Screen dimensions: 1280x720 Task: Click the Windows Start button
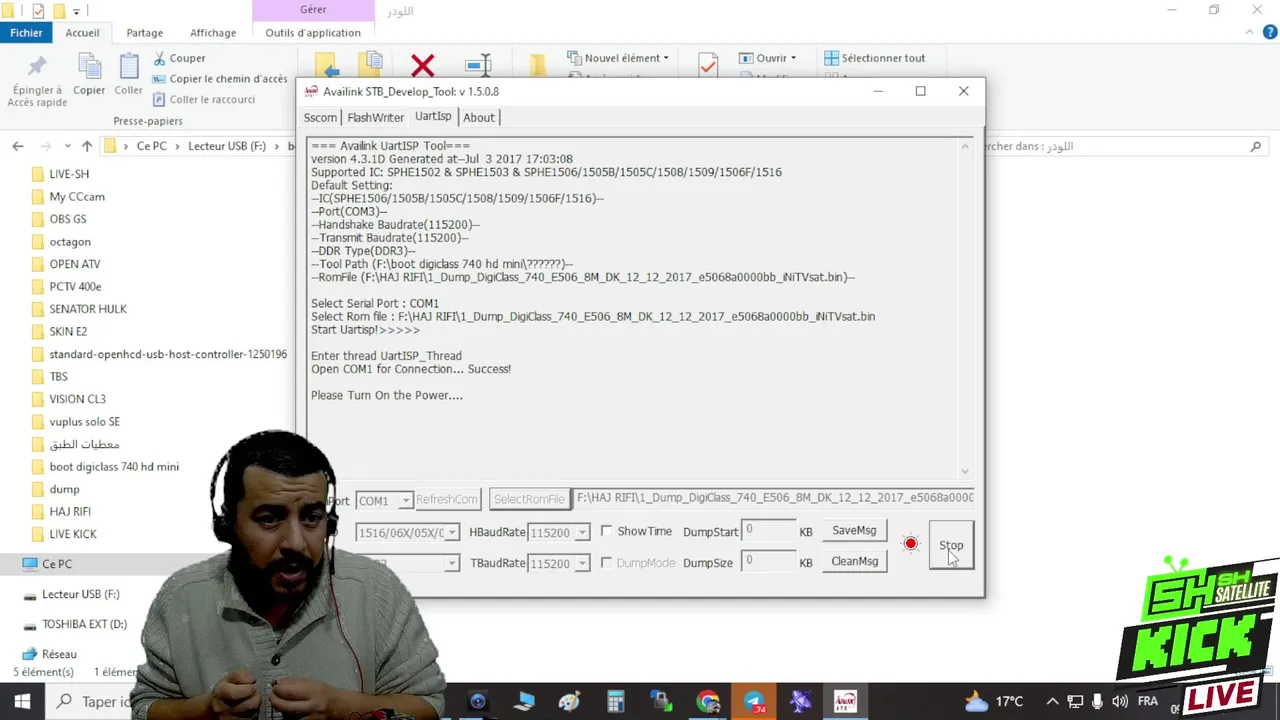22,701
